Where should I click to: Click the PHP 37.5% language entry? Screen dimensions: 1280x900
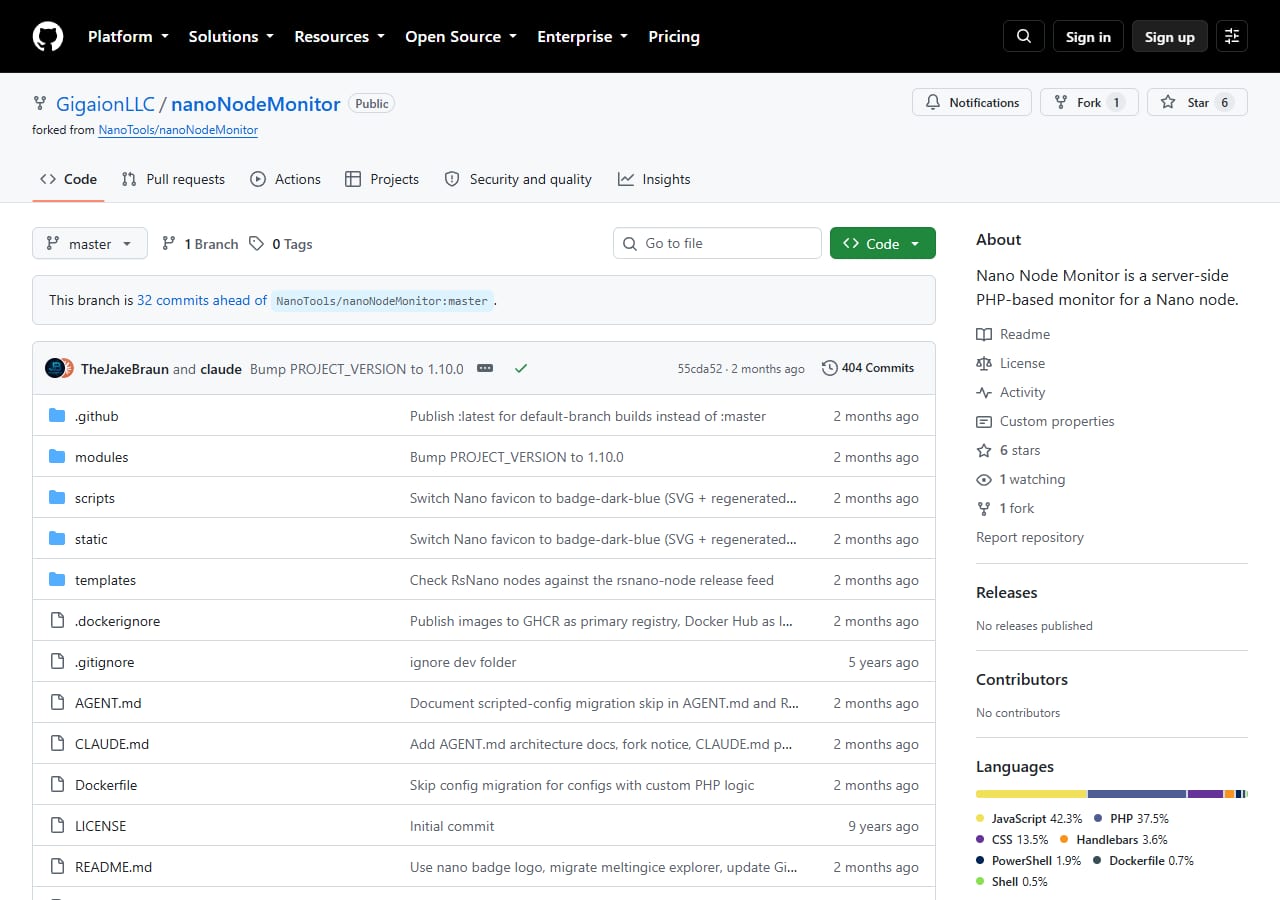1132,818
